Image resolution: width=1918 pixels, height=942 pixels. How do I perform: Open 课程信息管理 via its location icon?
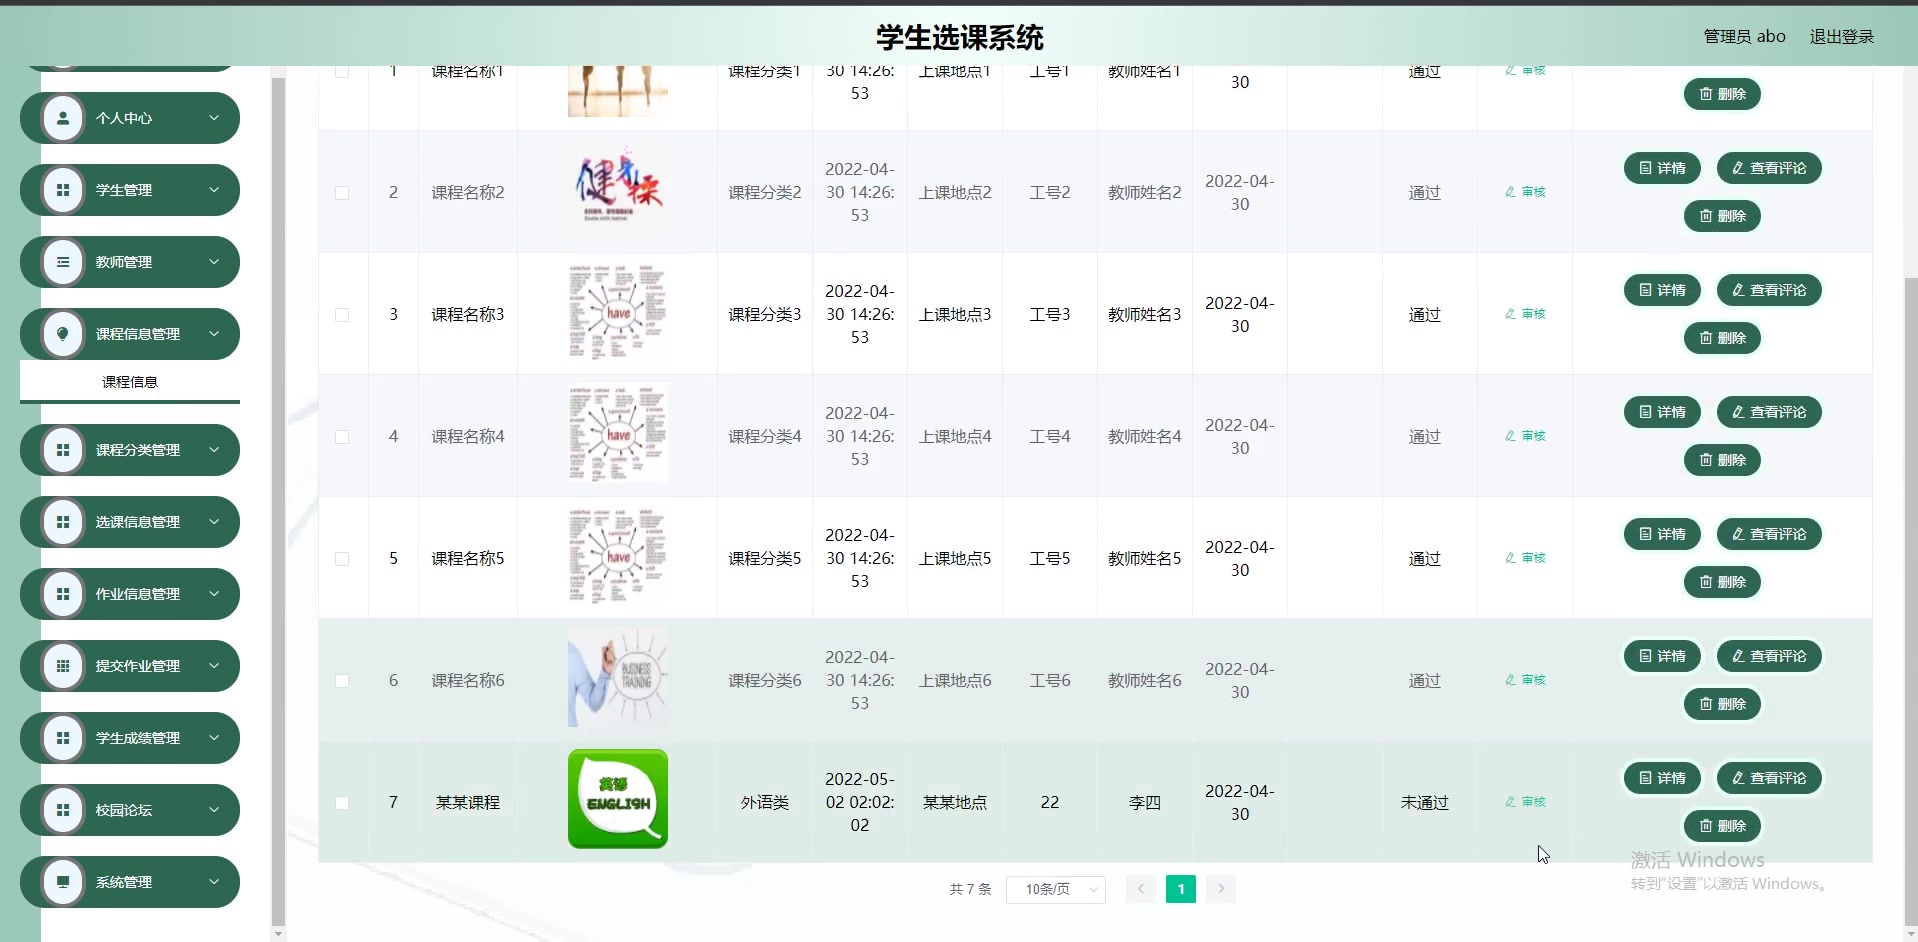point(63,333)
